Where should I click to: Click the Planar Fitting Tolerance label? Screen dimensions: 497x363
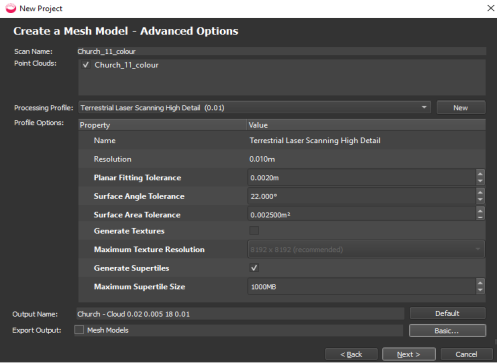coord(137,177)
